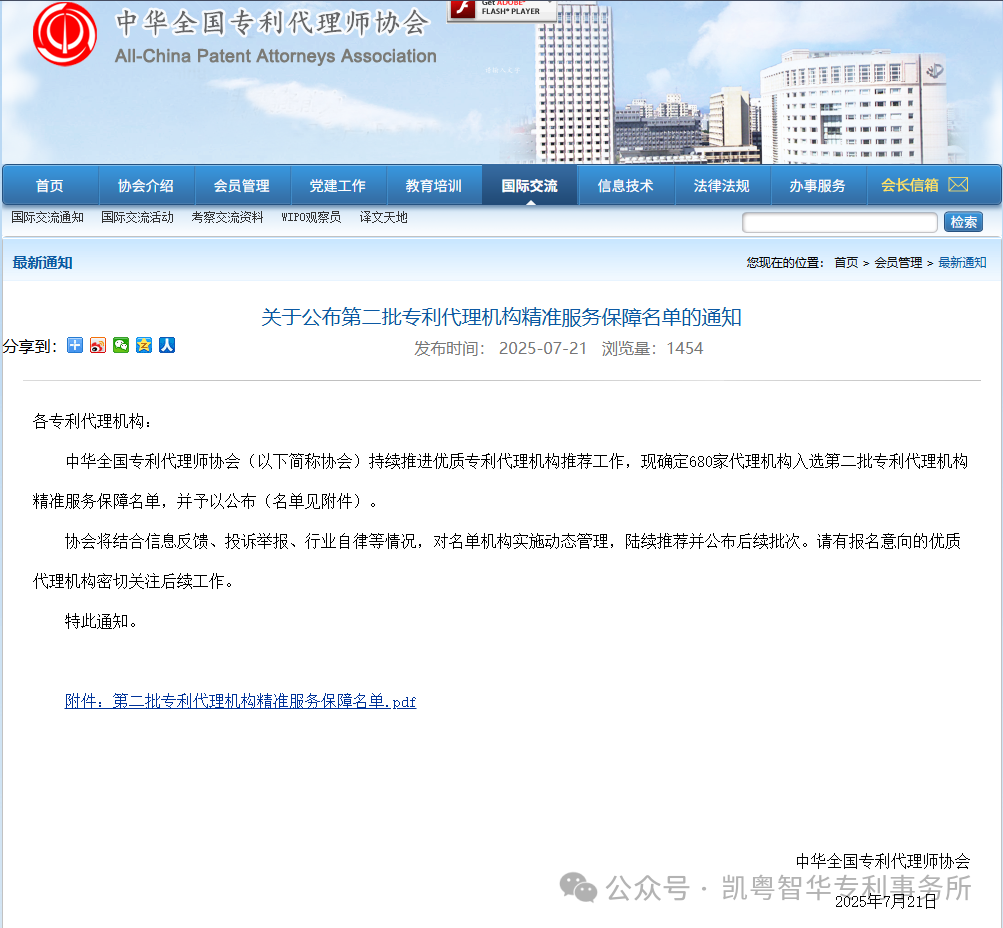Click inside the search input box
The width and height of the screenshot is (1003, 928).
[x=838, y=221]
